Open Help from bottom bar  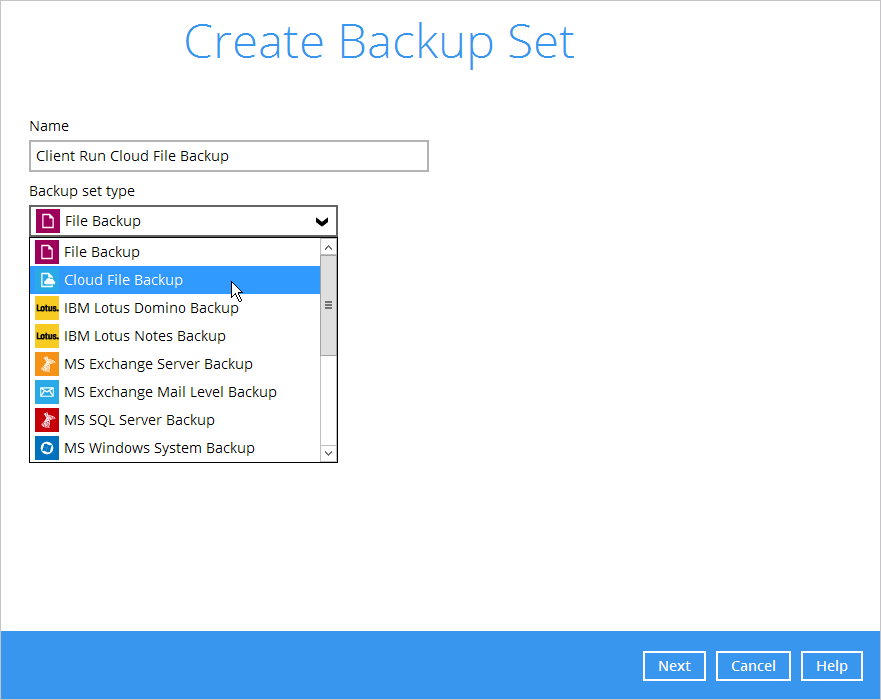(832, 666)
